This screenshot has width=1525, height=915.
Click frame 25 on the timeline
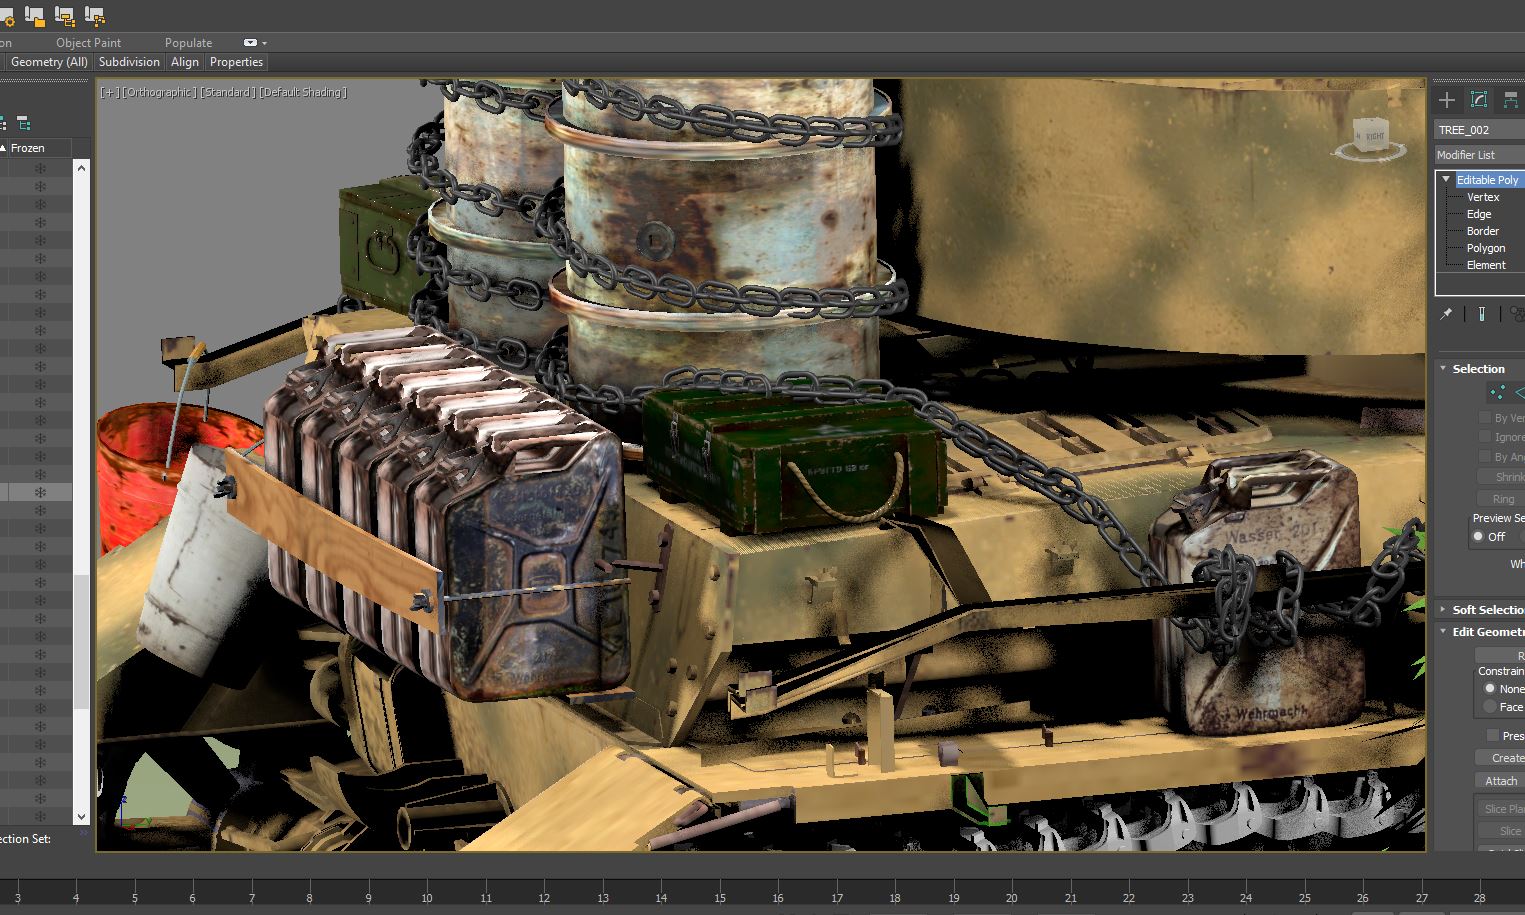1304,898
